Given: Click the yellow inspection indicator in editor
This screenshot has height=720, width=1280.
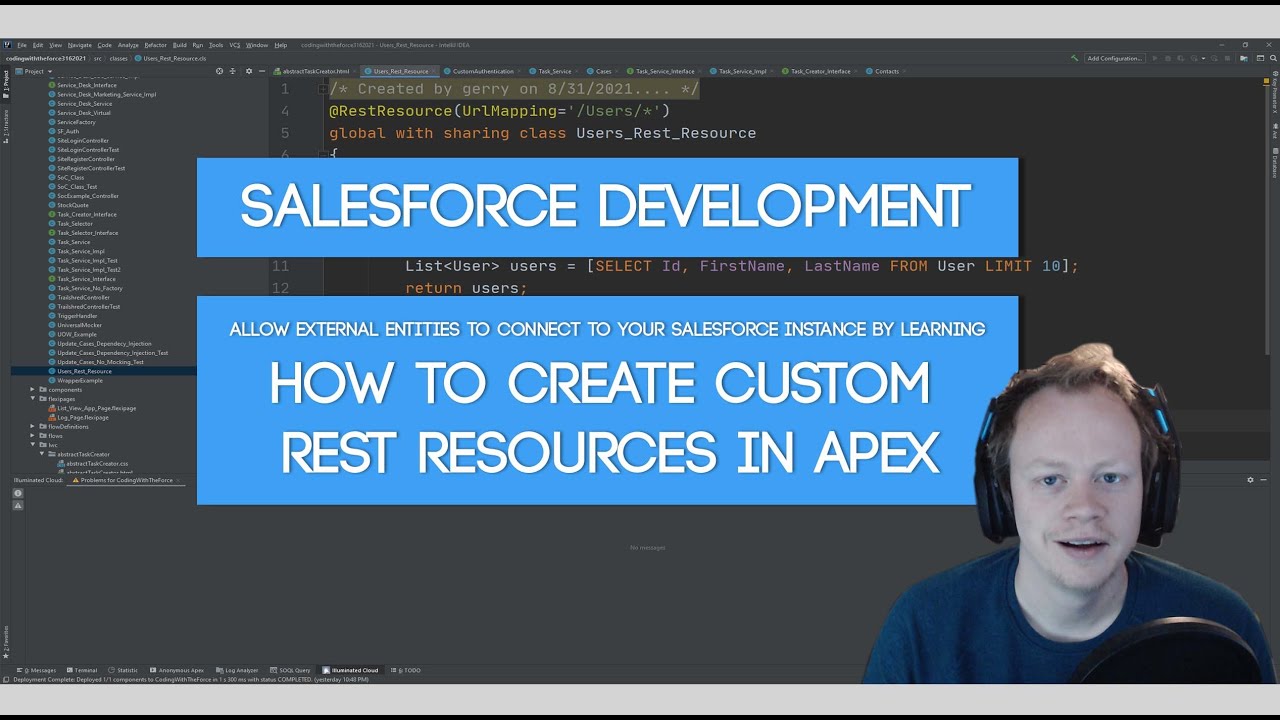Looking at the screenshot, I should pyautogui.click(x=1266, y=81).
